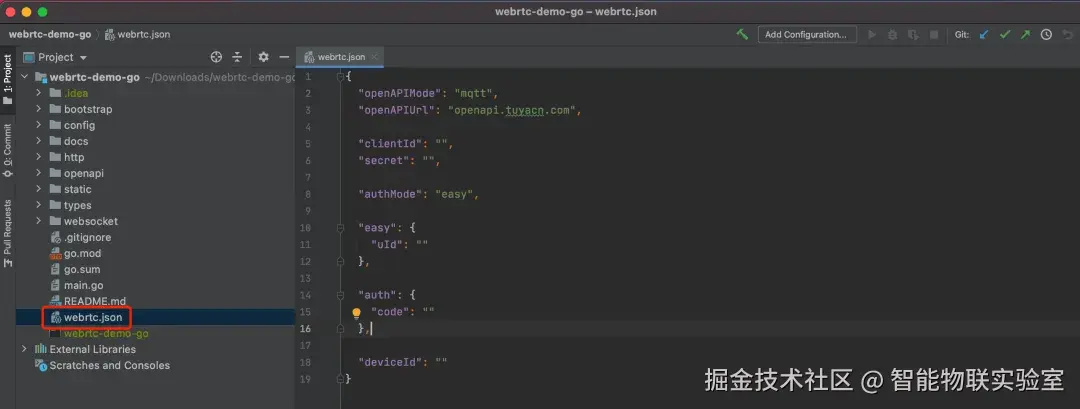The height and width of the screenshot is (409, 1080).
Task: Expand the openapi folder
Action: [39, 173]
